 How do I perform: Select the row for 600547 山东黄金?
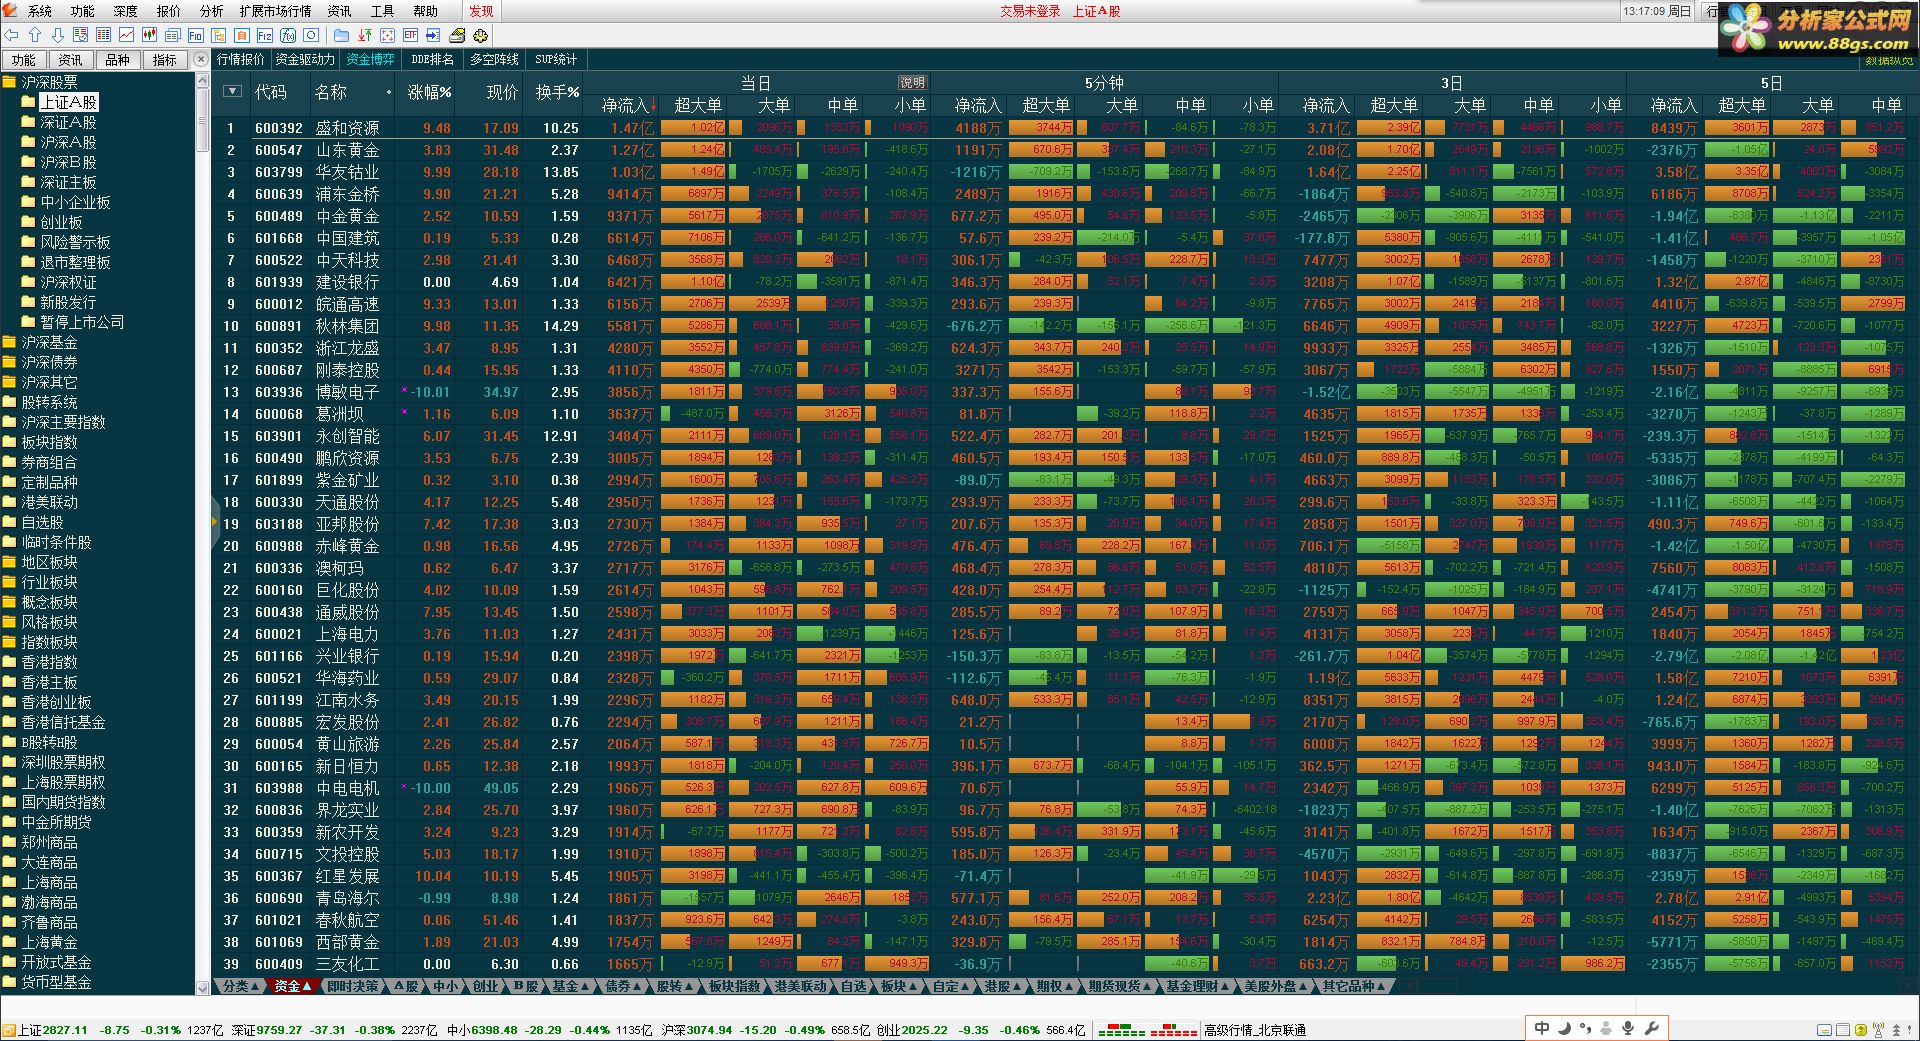click(x=1065, y=150)
